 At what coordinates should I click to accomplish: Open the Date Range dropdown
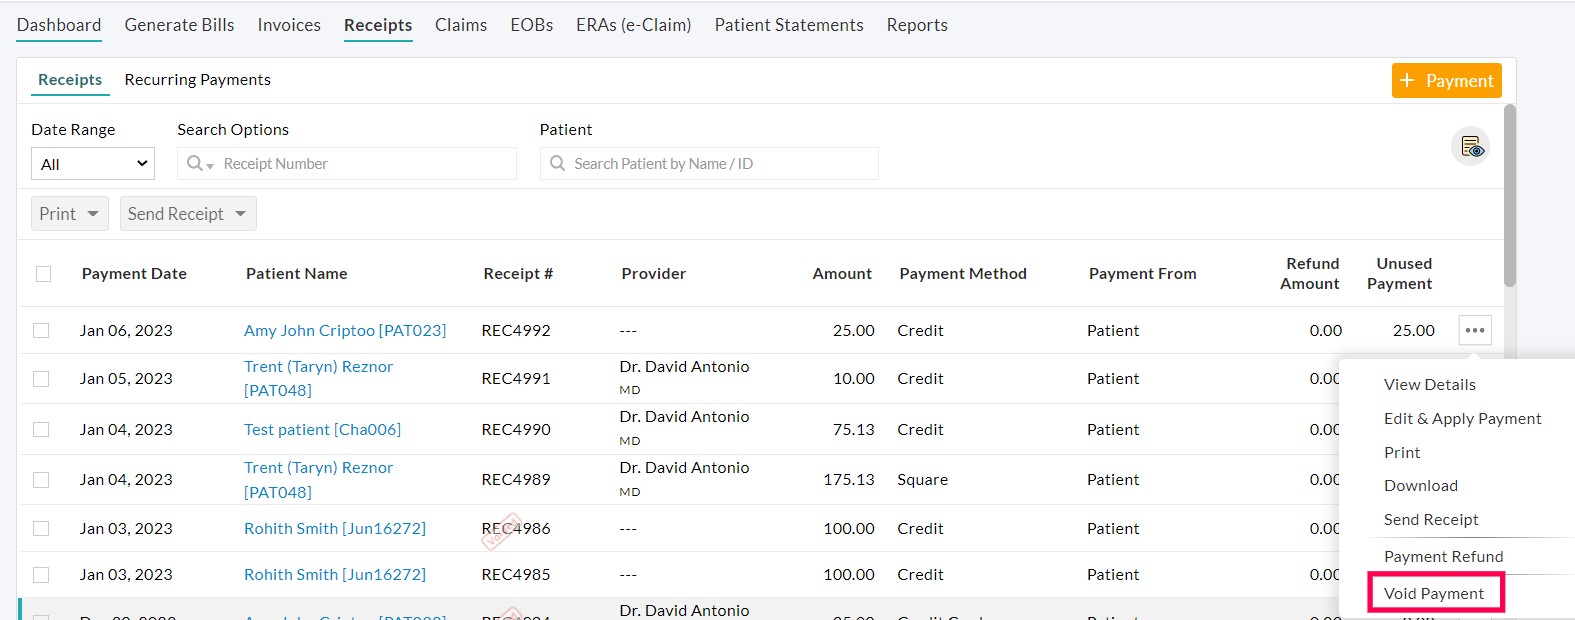93,164
